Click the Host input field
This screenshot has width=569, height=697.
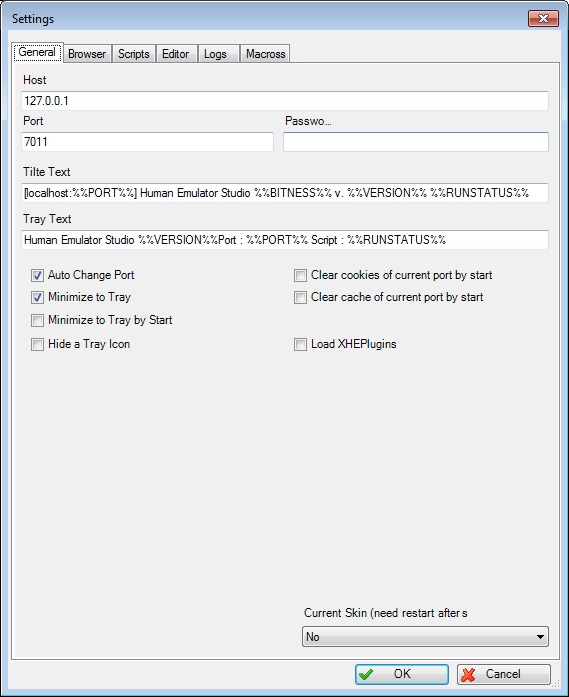(x=284, y=101)
